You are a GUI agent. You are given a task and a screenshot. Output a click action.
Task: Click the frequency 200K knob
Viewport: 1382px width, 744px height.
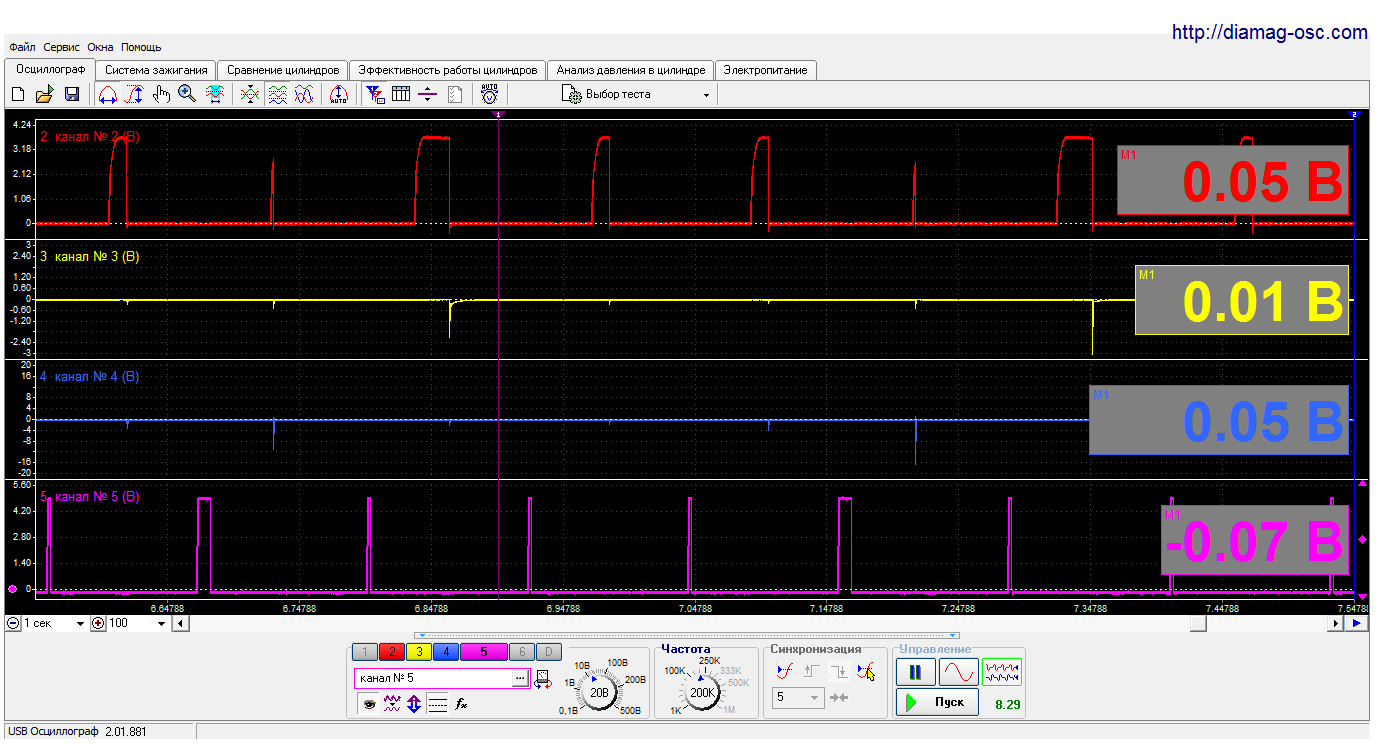click(702, 692)
